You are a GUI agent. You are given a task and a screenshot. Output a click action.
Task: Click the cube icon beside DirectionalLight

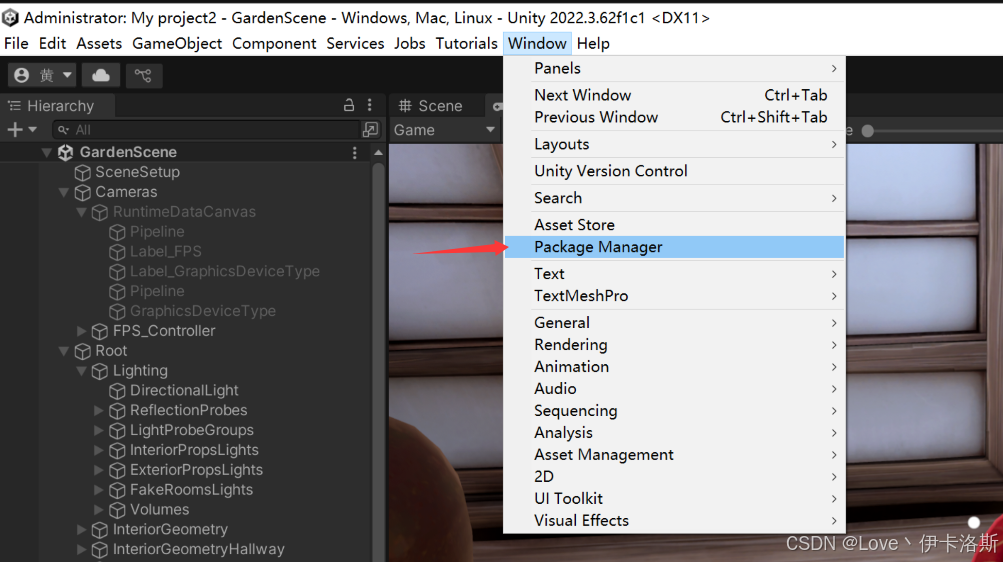pyautogui.click(x=117, y=390)
